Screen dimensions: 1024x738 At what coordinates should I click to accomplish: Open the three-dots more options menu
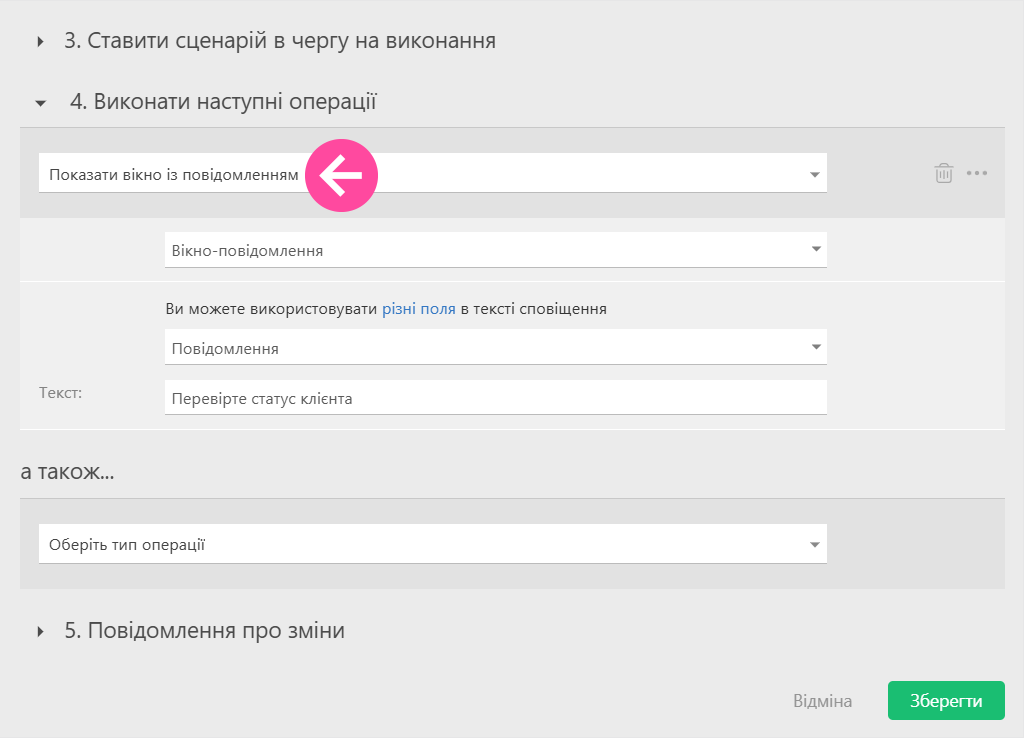click(x=977, y=173)
